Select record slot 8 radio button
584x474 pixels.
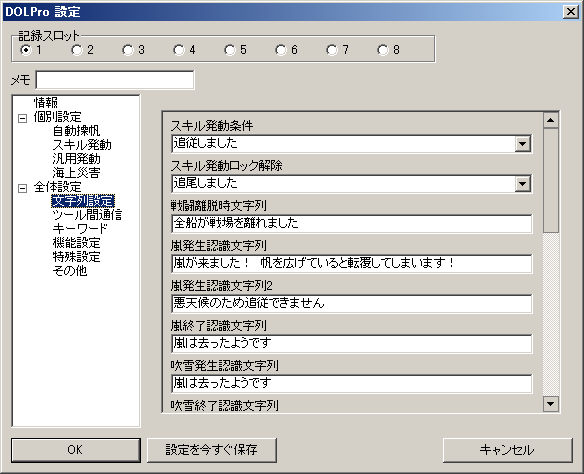coord(383,50)
